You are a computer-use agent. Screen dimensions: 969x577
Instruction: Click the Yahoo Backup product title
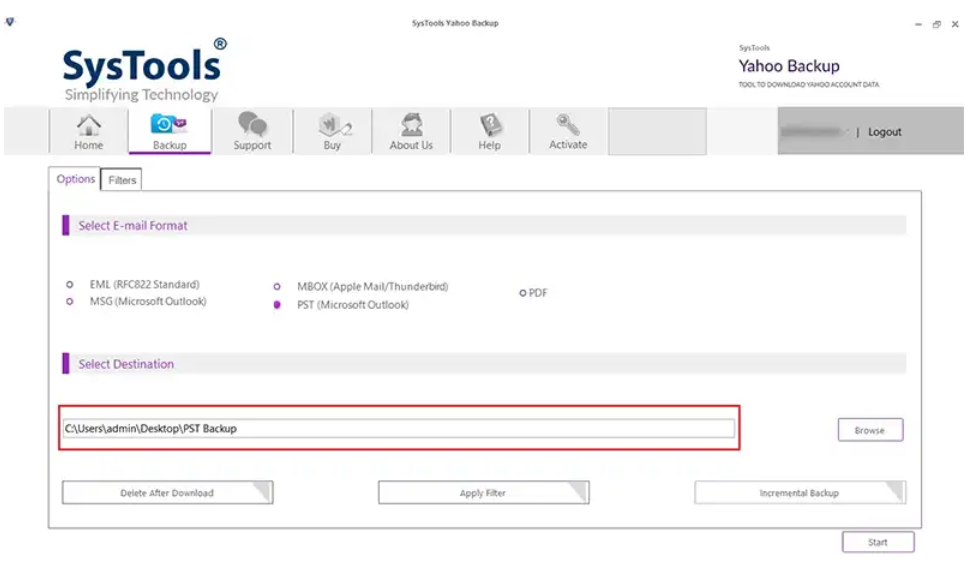[x=789, y=66]
